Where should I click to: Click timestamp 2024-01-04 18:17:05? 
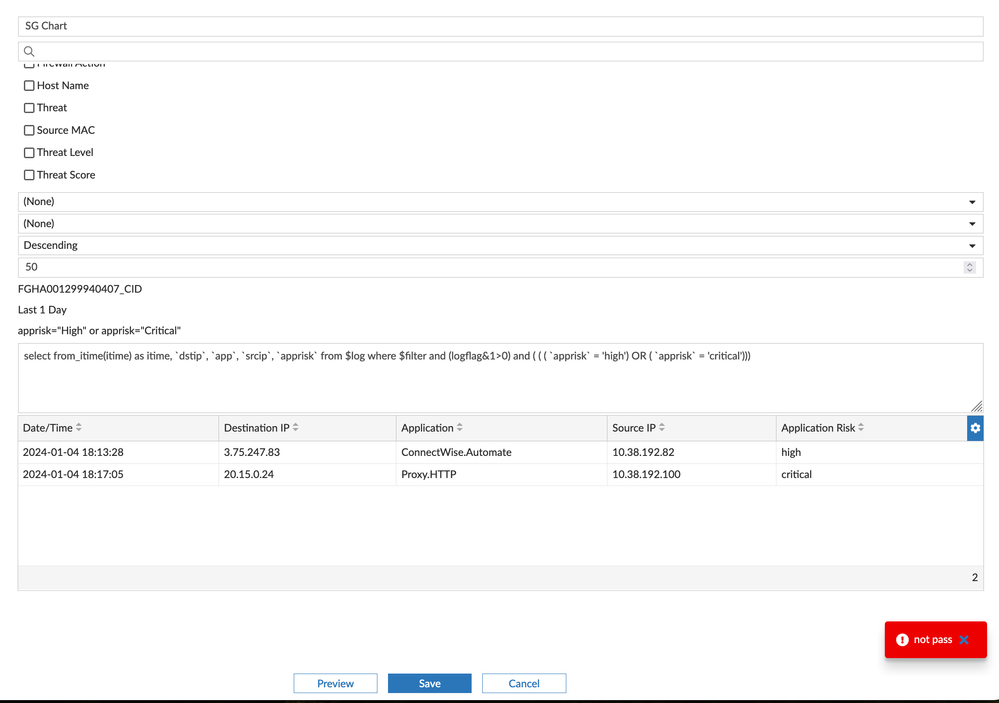[73, 474]
